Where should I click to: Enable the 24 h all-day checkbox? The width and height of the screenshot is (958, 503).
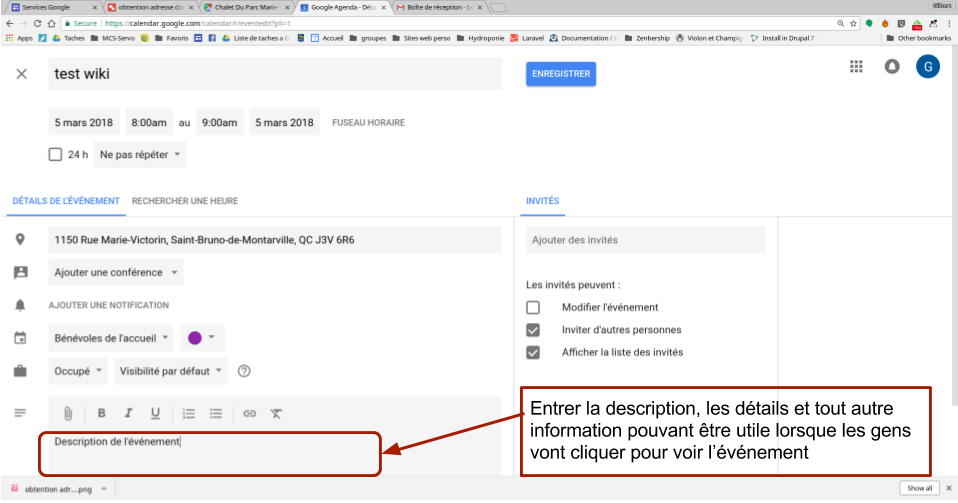(56, 155)
